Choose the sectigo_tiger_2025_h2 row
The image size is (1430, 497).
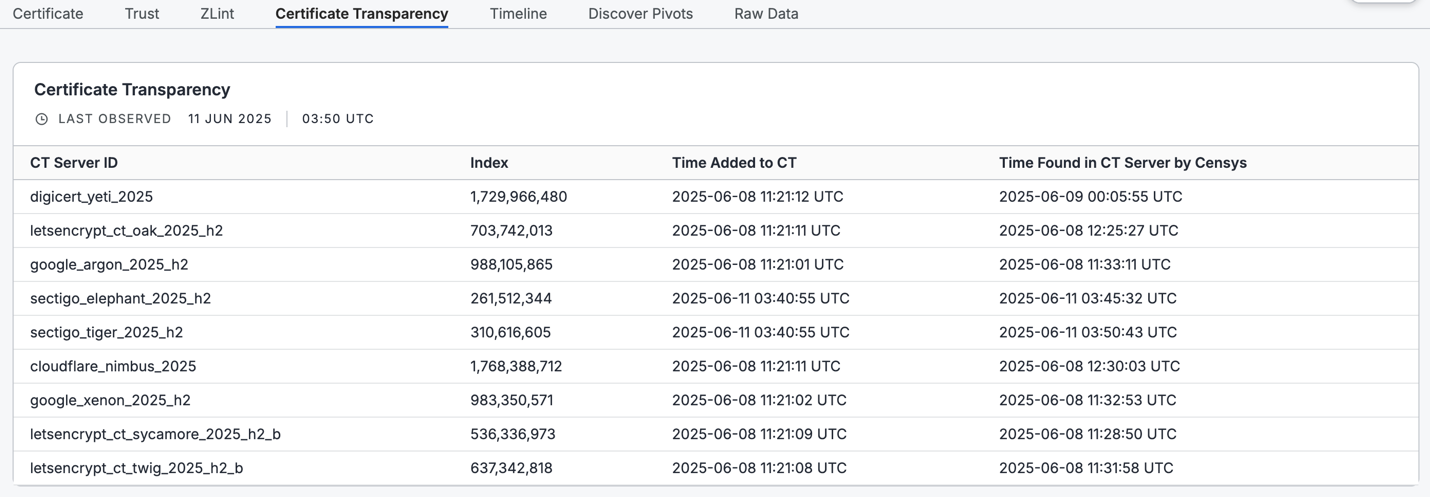tap(106, 333)
